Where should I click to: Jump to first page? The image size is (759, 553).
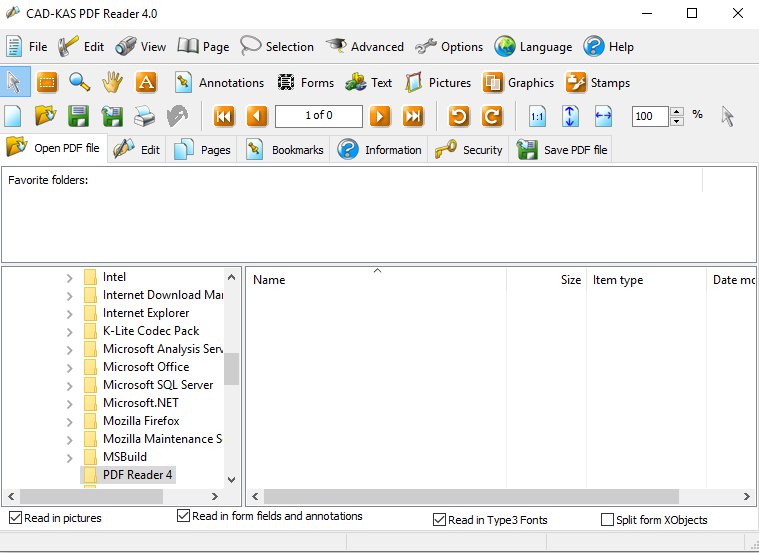point(224,116)
